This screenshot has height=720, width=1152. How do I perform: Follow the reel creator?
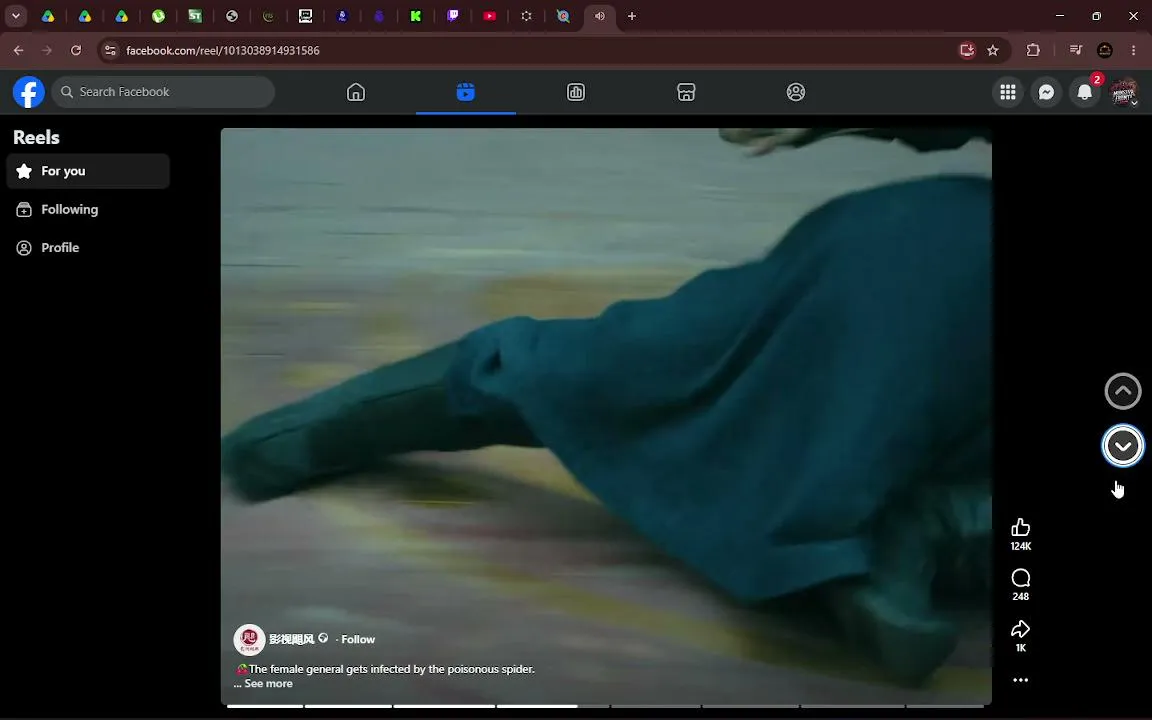[358, 639]
